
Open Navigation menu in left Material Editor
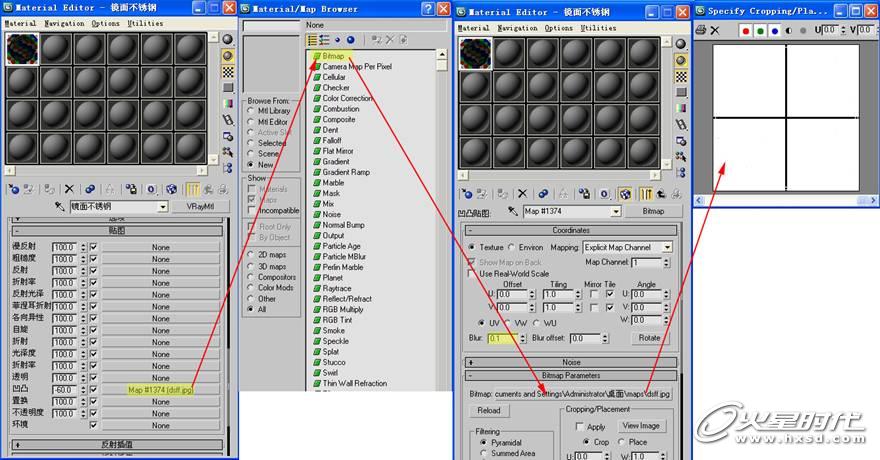pos(64,24)
